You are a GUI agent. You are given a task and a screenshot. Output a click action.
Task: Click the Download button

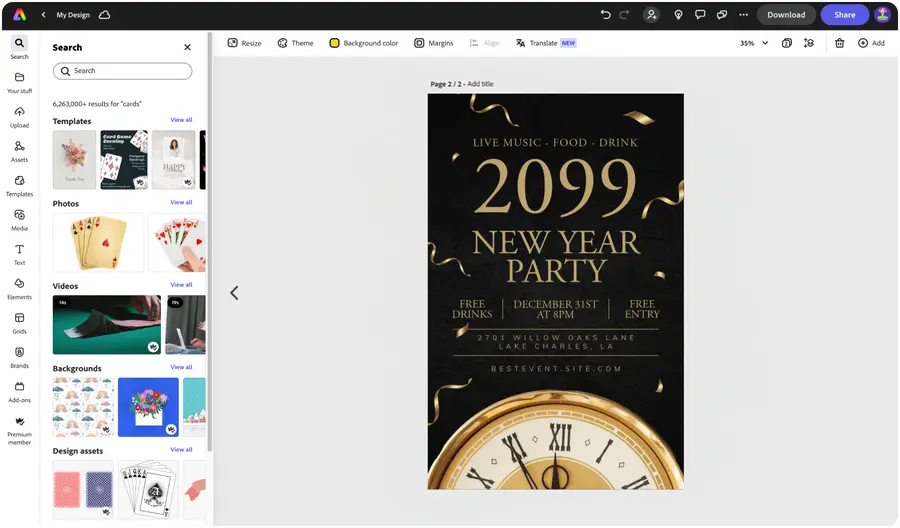786,15
